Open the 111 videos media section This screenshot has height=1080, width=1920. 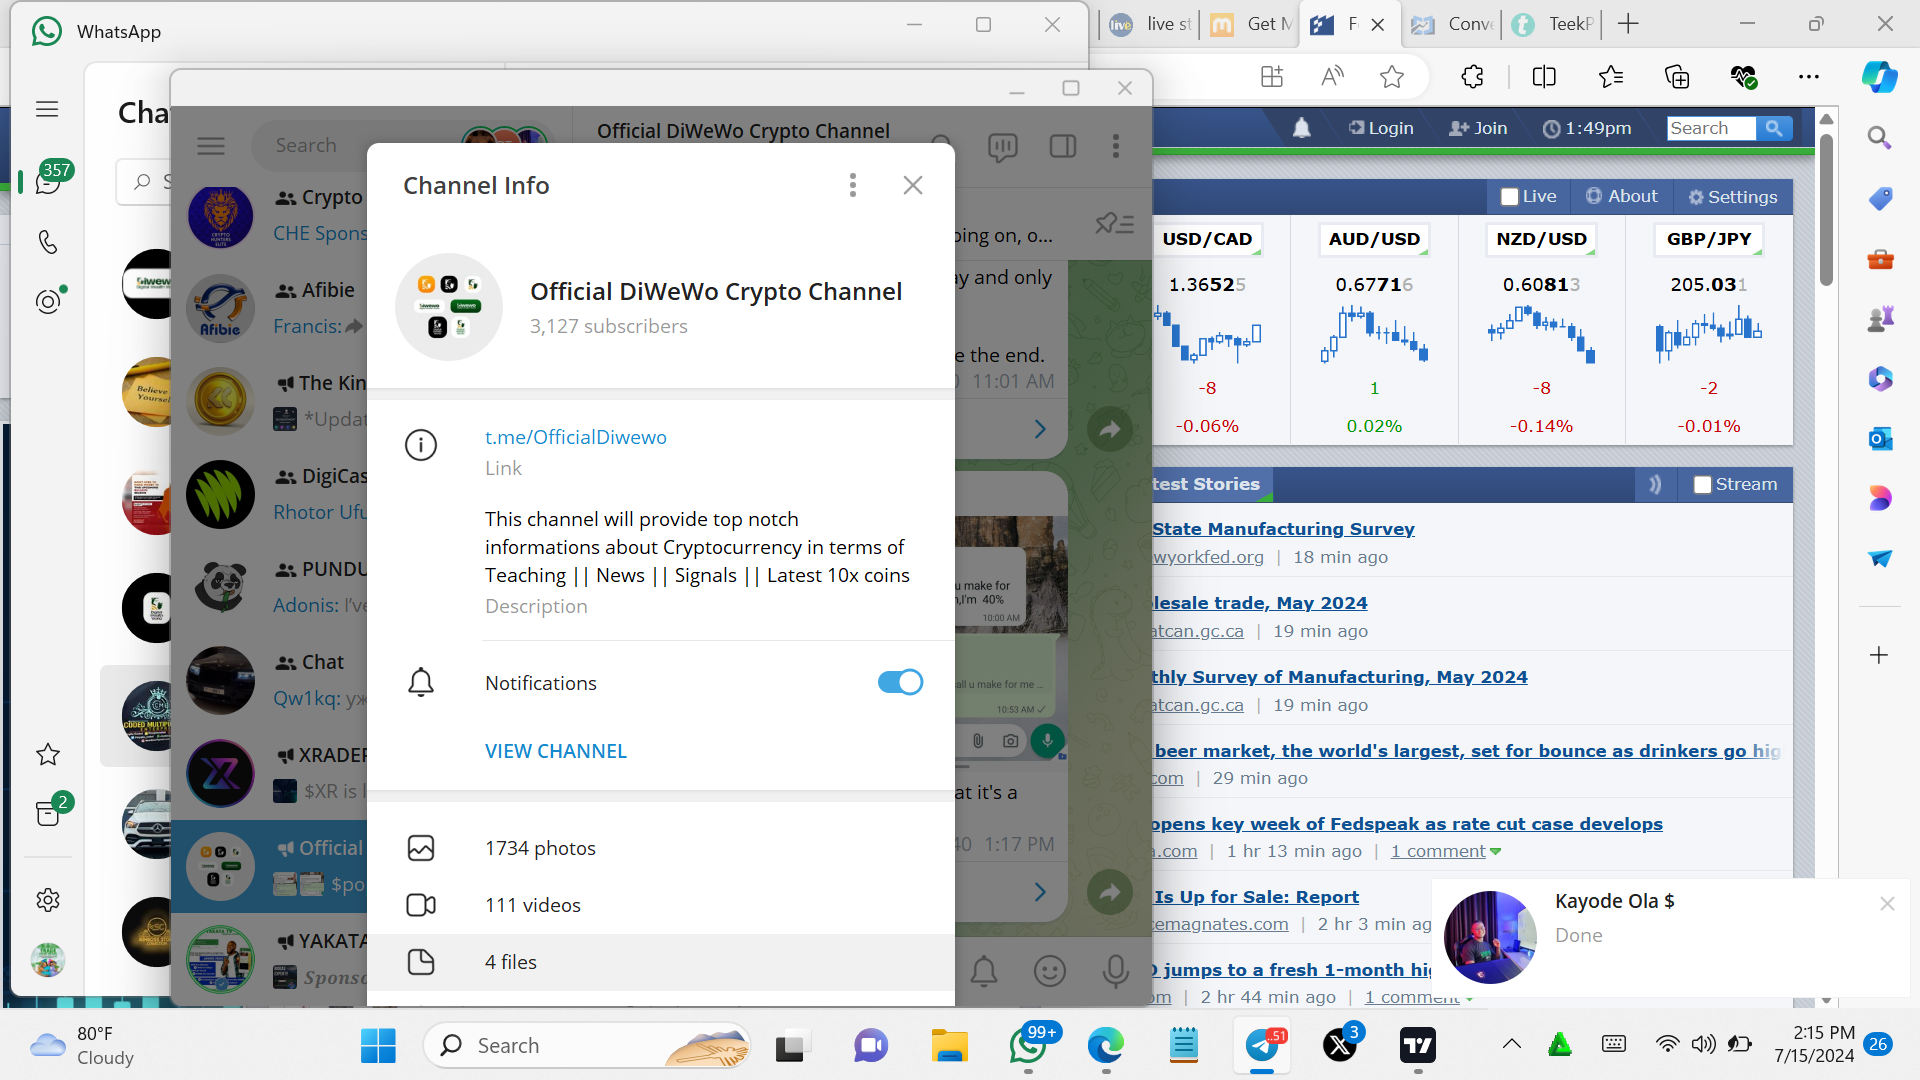[532, 905]
